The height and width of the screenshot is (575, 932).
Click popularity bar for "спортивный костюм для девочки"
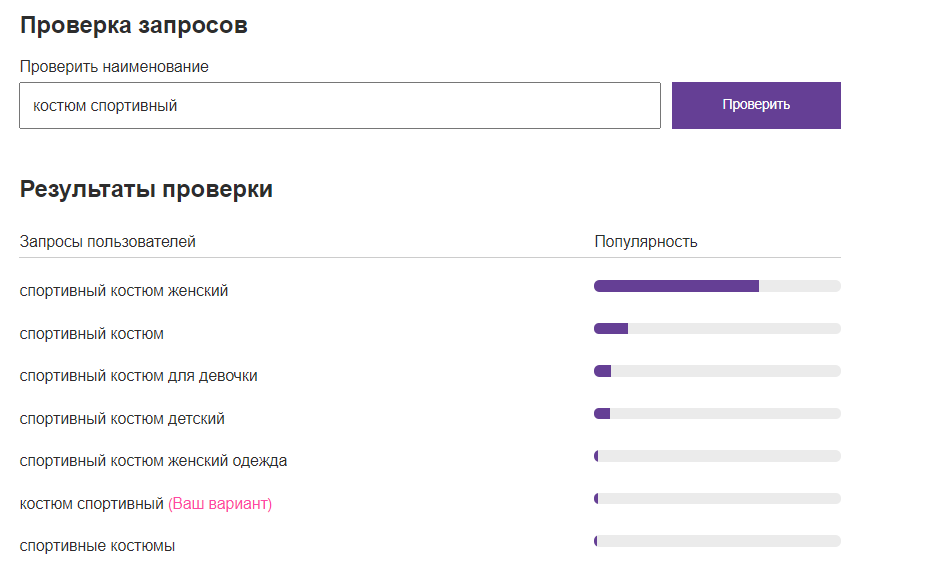point(717,371)
